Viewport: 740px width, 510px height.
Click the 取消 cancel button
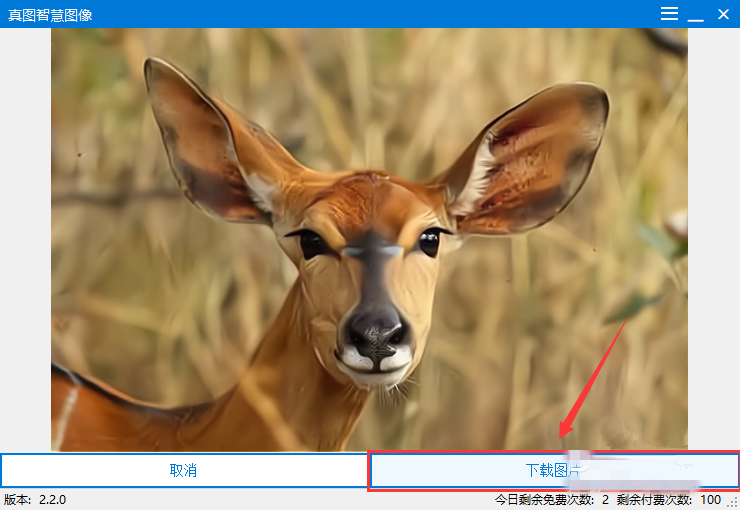pos(183,470)
